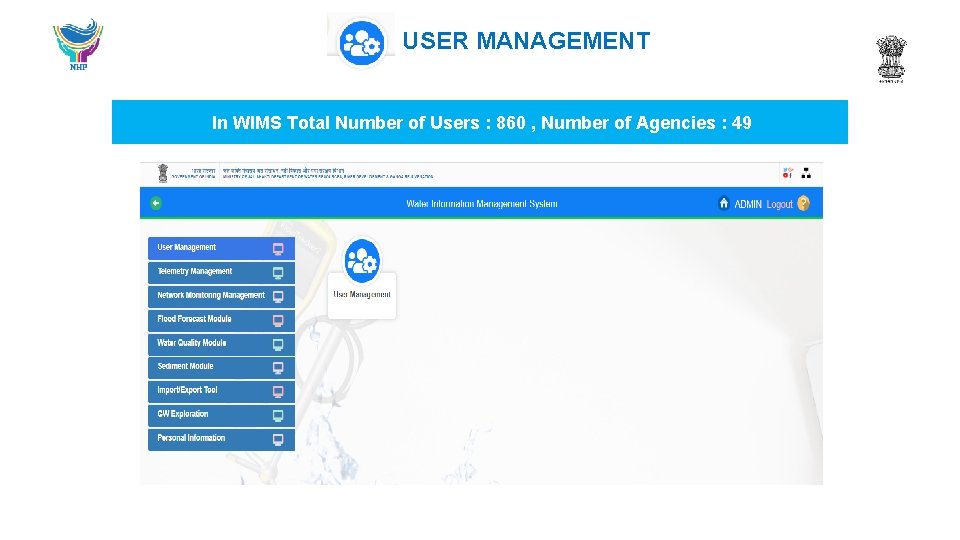Click monitor icon beside Sediment Module
This screenshot has width=960, height=540.
click(278, 367)
